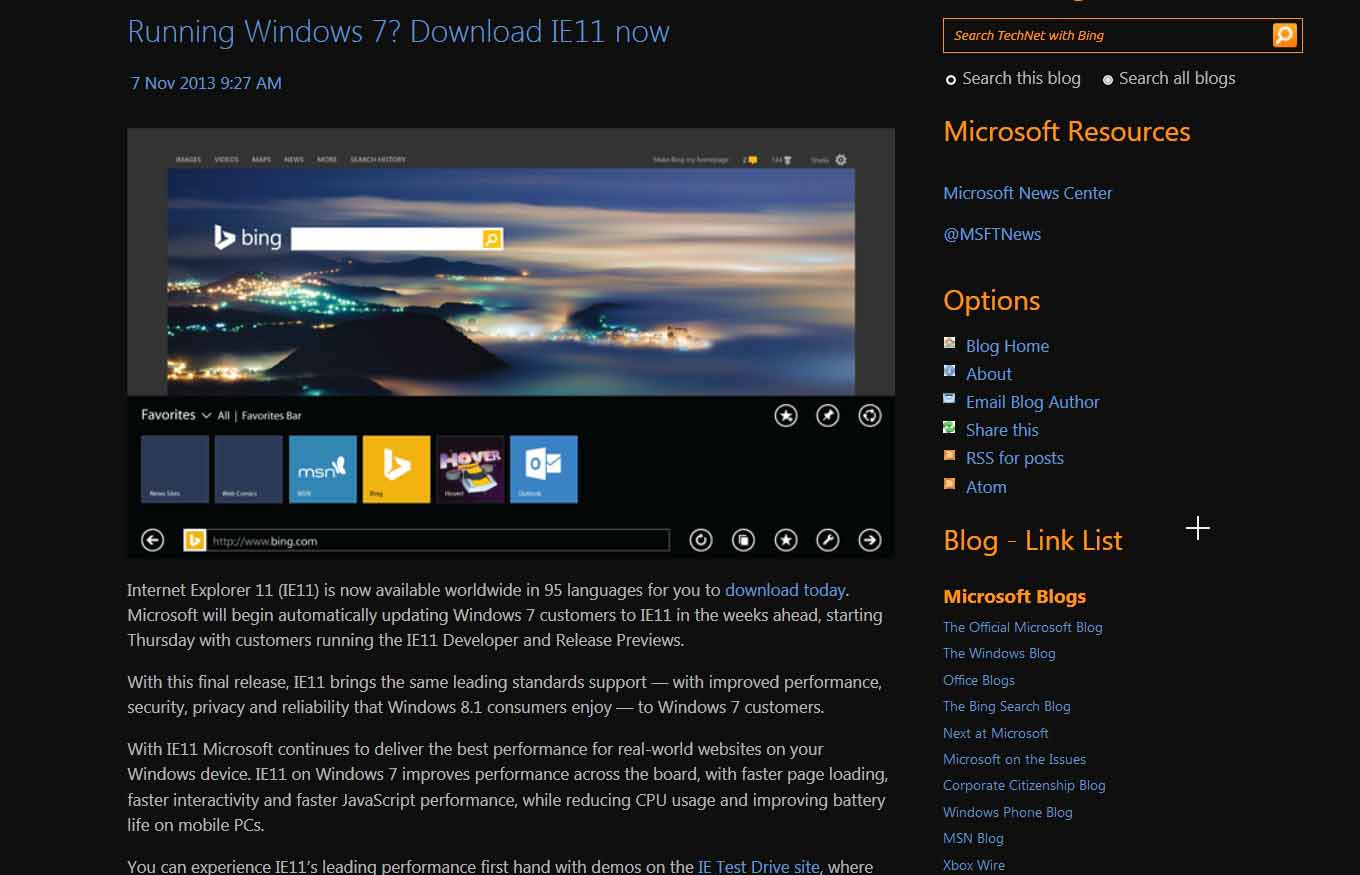Click the orange feed icon beside Atom
Screen dimensions: 1360x875
pyautogui.click(x=949, y=484)
